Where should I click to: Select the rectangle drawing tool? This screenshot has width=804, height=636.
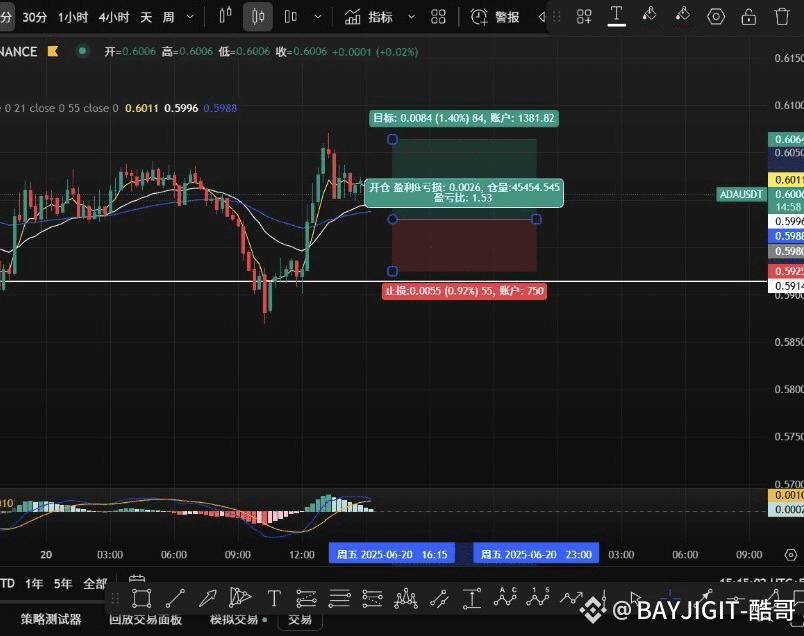(142, 598)
